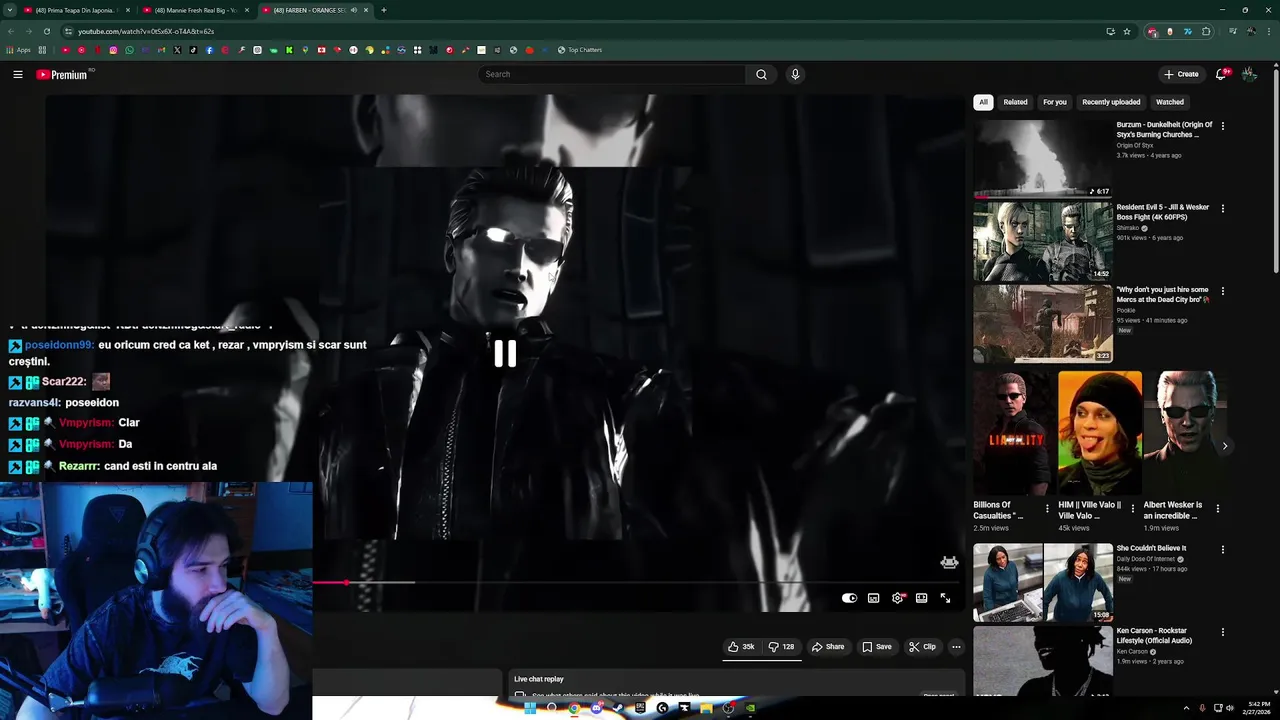This screenshot has height=720, width=1280.
Task: Switch to Prima Teapa Din Japonia tab
Action: pyautogui.click(x=76, y=10)
